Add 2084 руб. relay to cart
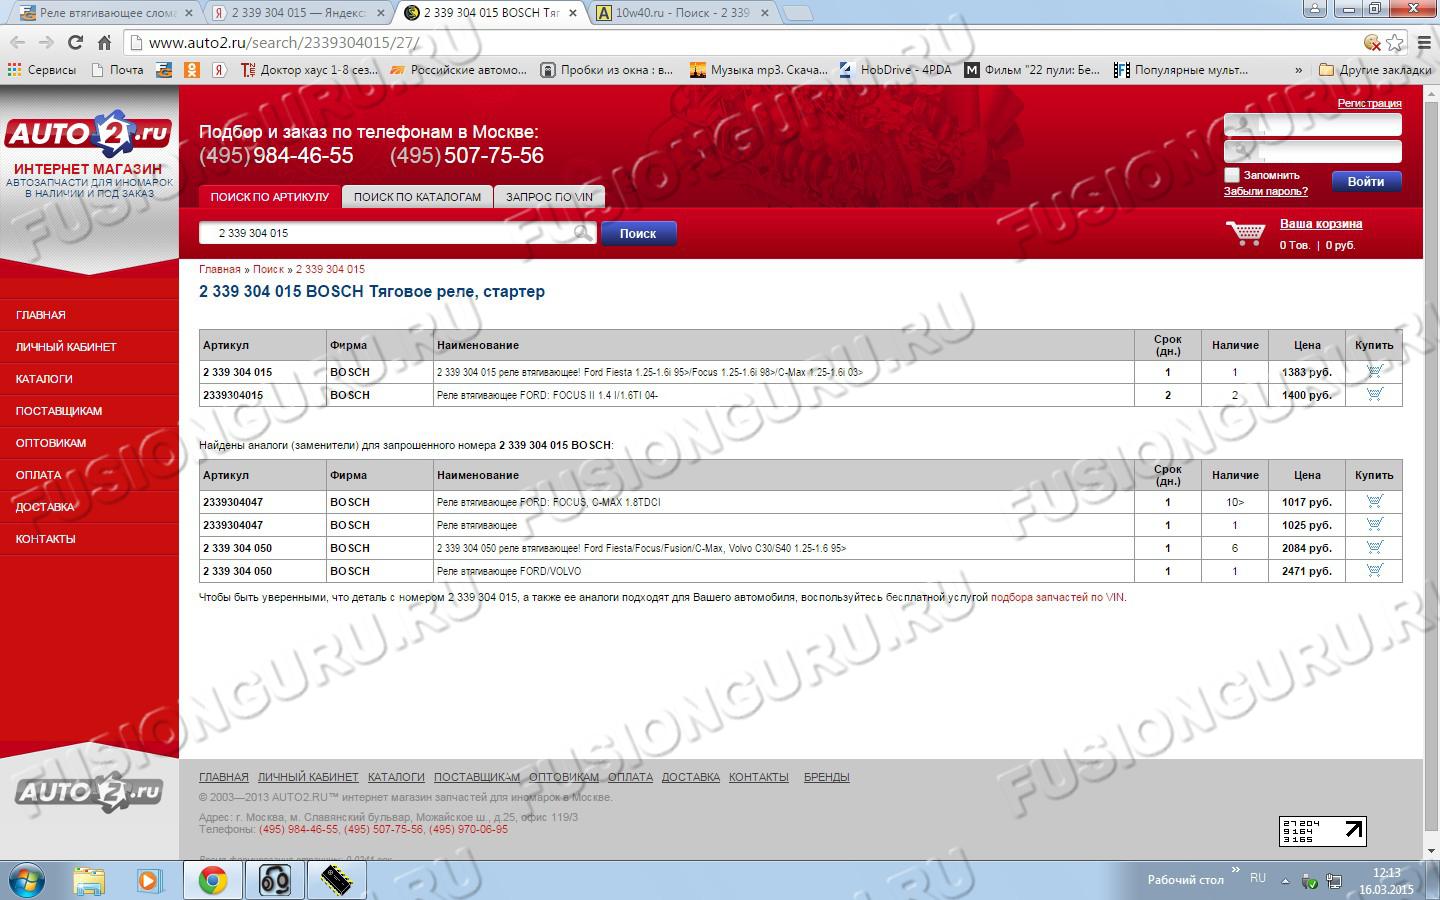This screenshot has height=900, width=1440. pos(1374,547)
